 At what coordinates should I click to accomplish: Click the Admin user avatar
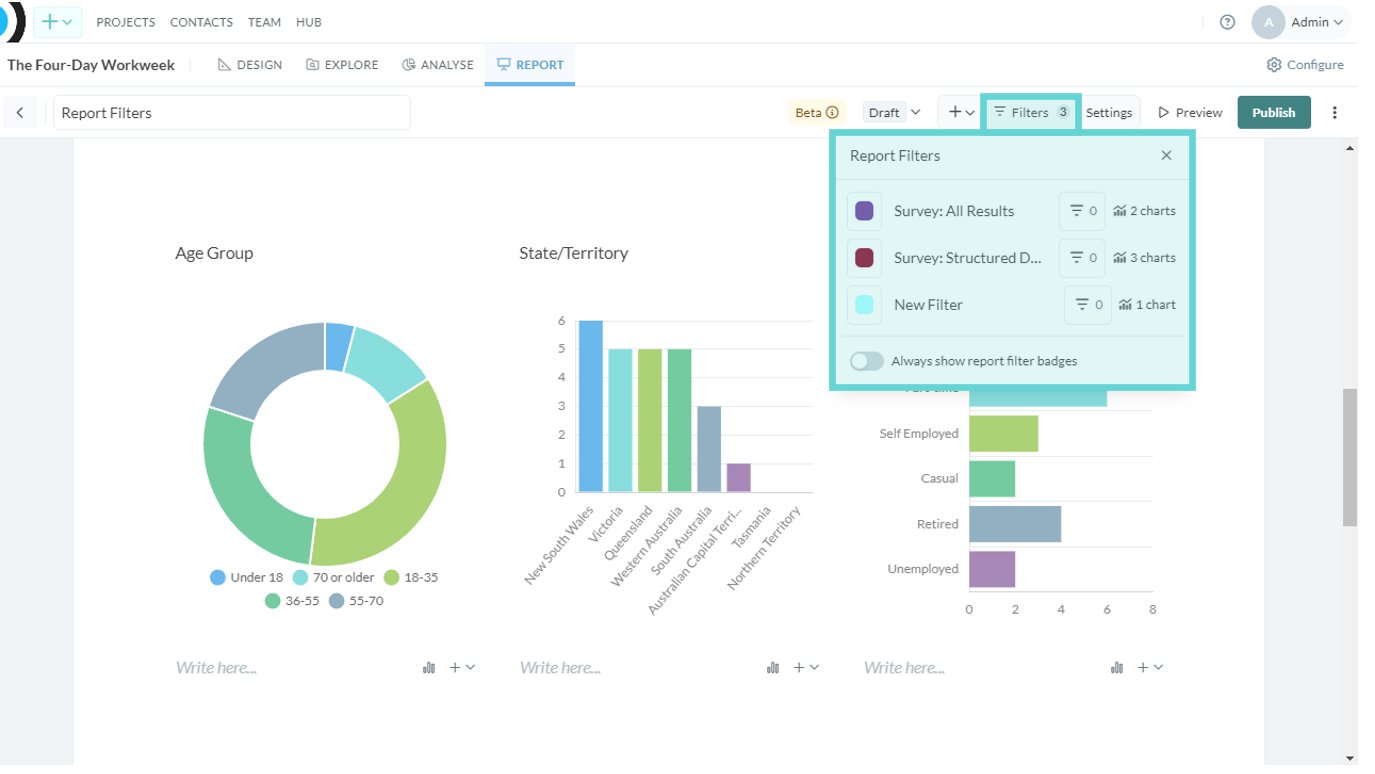pos(1268,22)
